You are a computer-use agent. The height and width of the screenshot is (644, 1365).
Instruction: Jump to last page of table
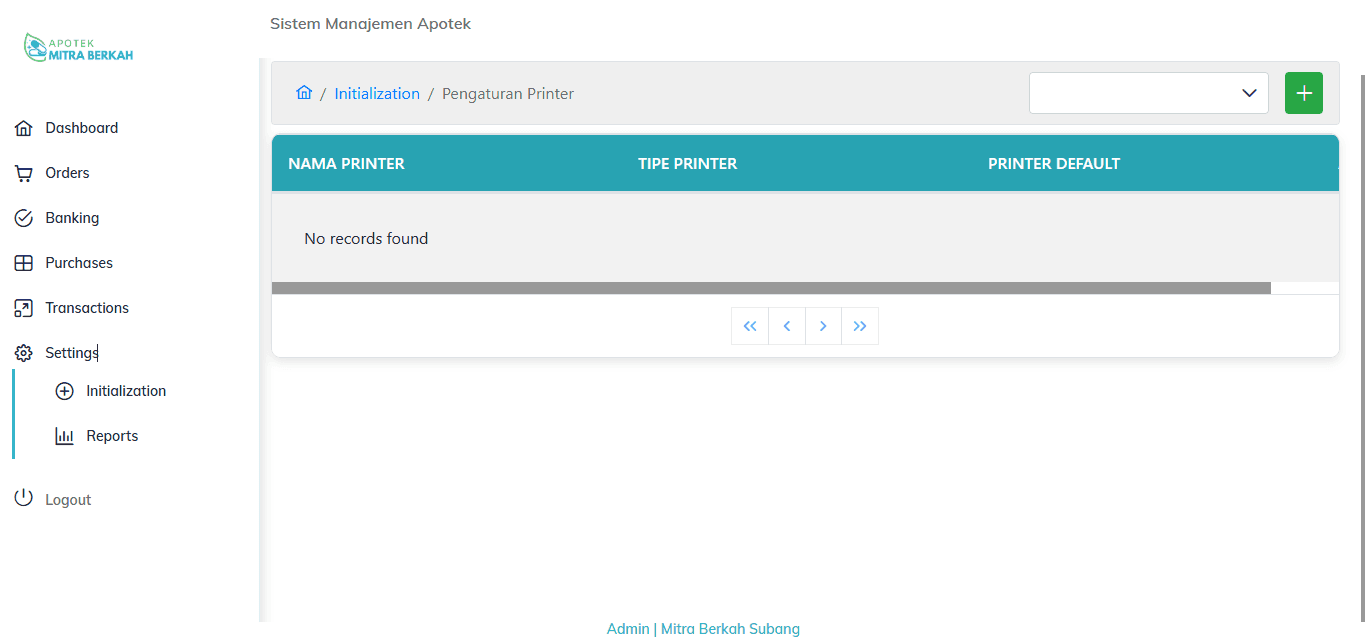point(860,326)
